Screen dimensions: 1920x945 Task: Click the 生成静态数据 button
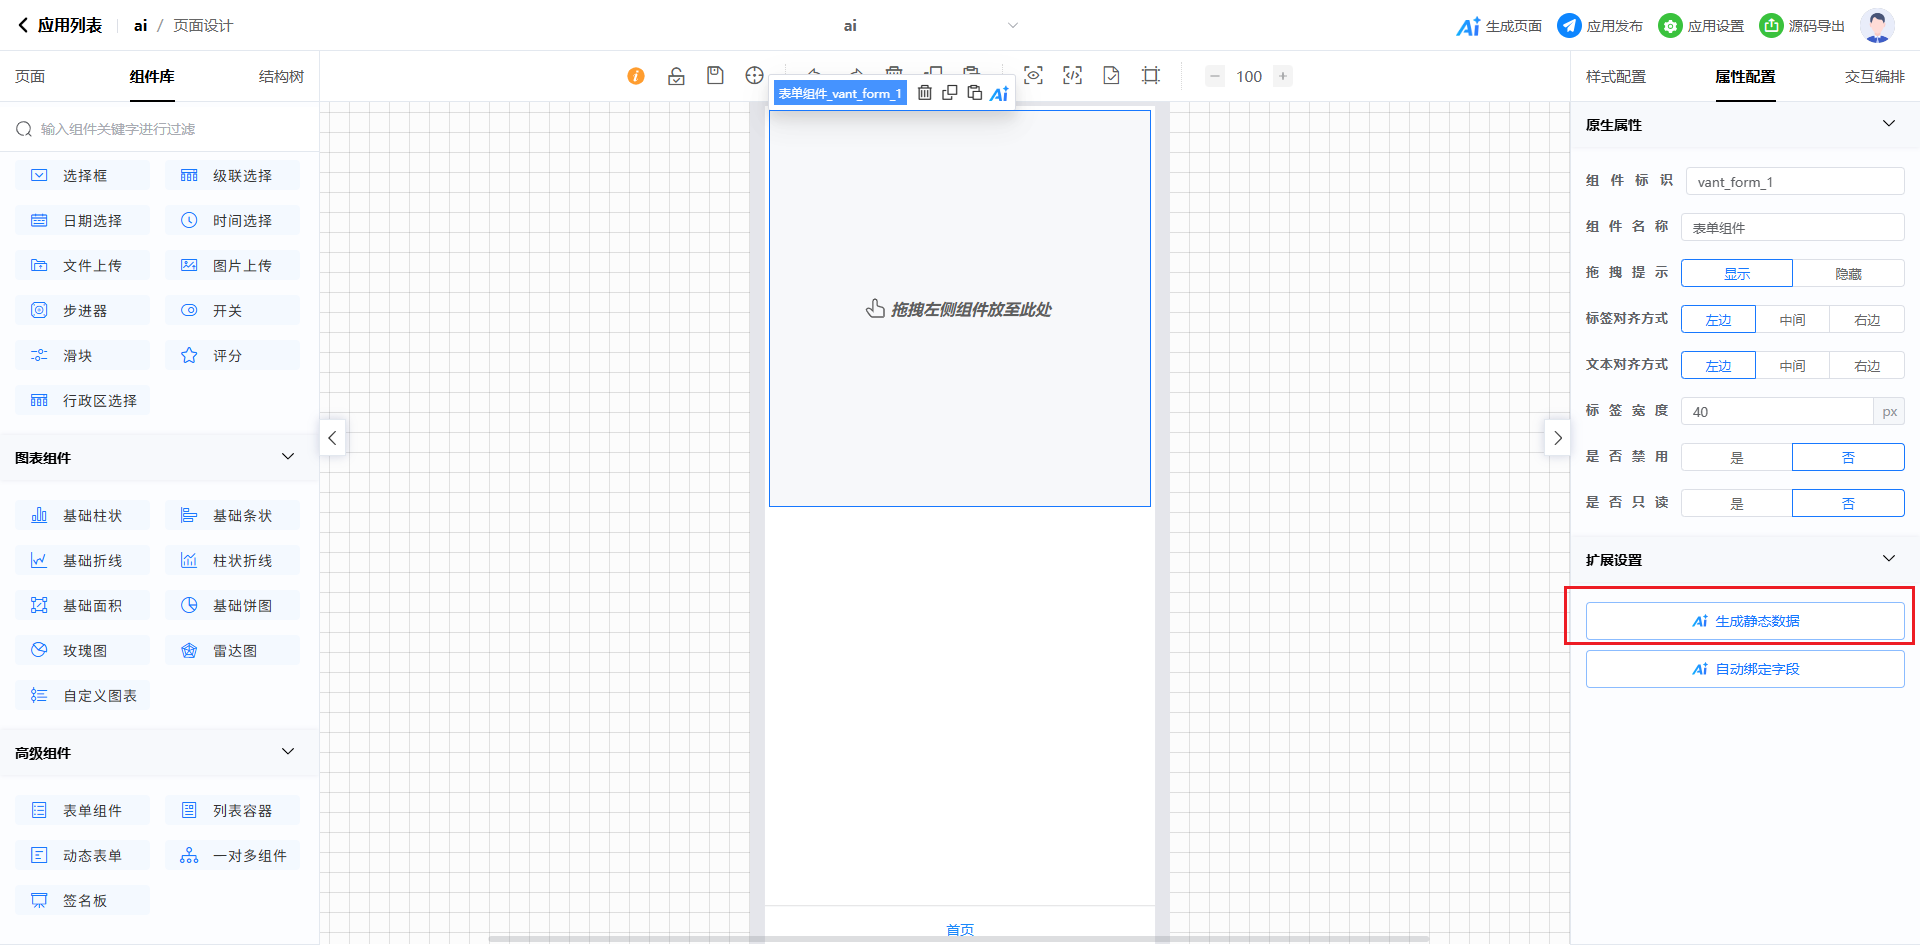(x=1744, y=621)
